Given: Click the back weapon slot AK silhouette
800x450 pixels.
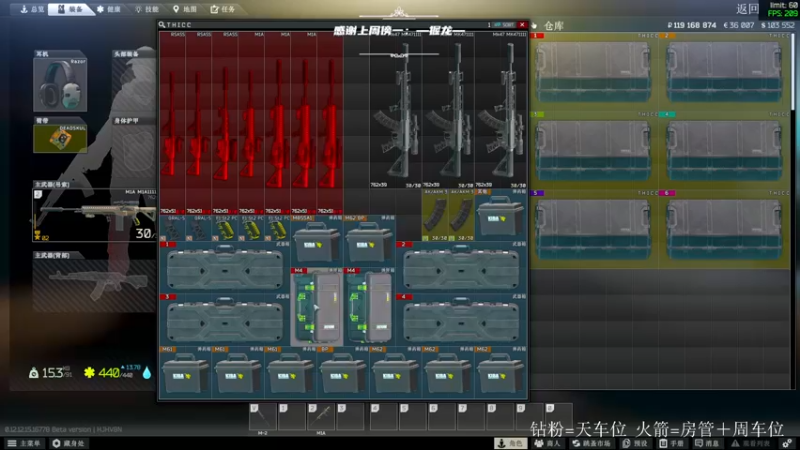Looking at the screenshot, I should tap(94, 285).
